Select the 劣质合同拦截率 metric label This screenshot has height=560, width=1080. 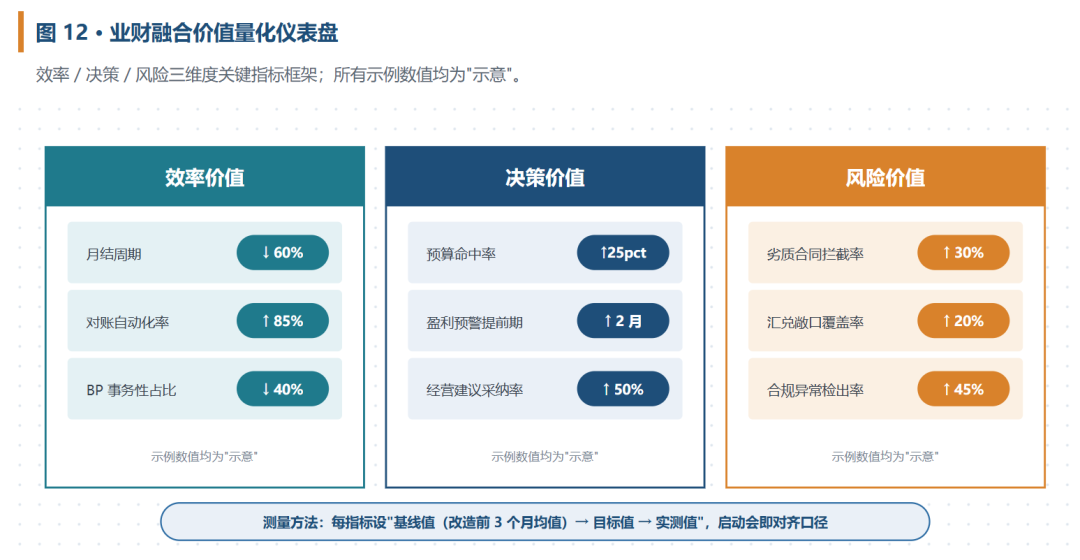click(x=815, y=254)
